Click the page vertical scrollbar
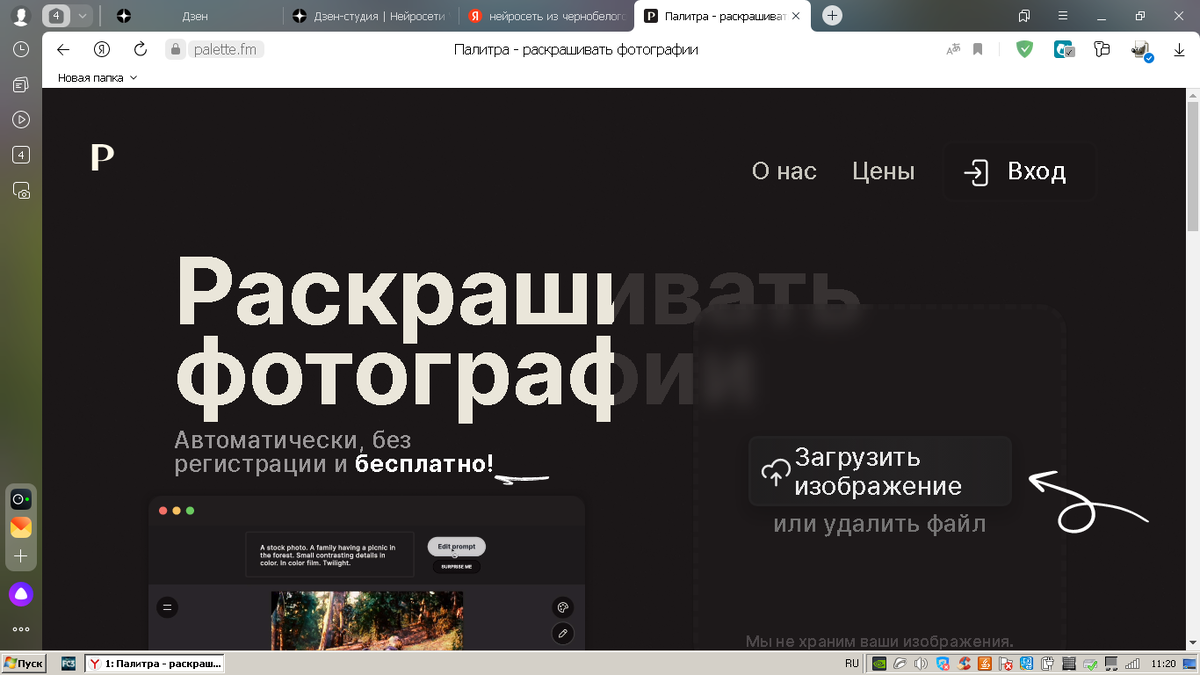Screen dimensions: 1200x675 tap(1192, 164)
